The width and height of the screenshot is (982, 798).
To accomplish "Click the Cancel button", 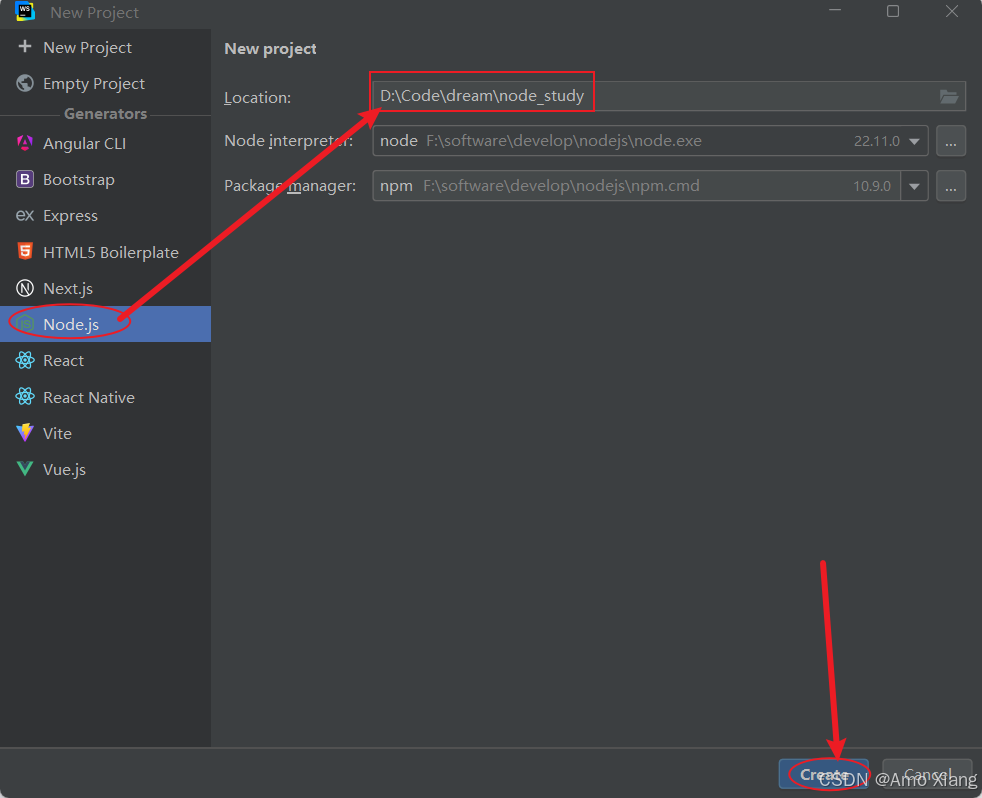I will (927, 775).
